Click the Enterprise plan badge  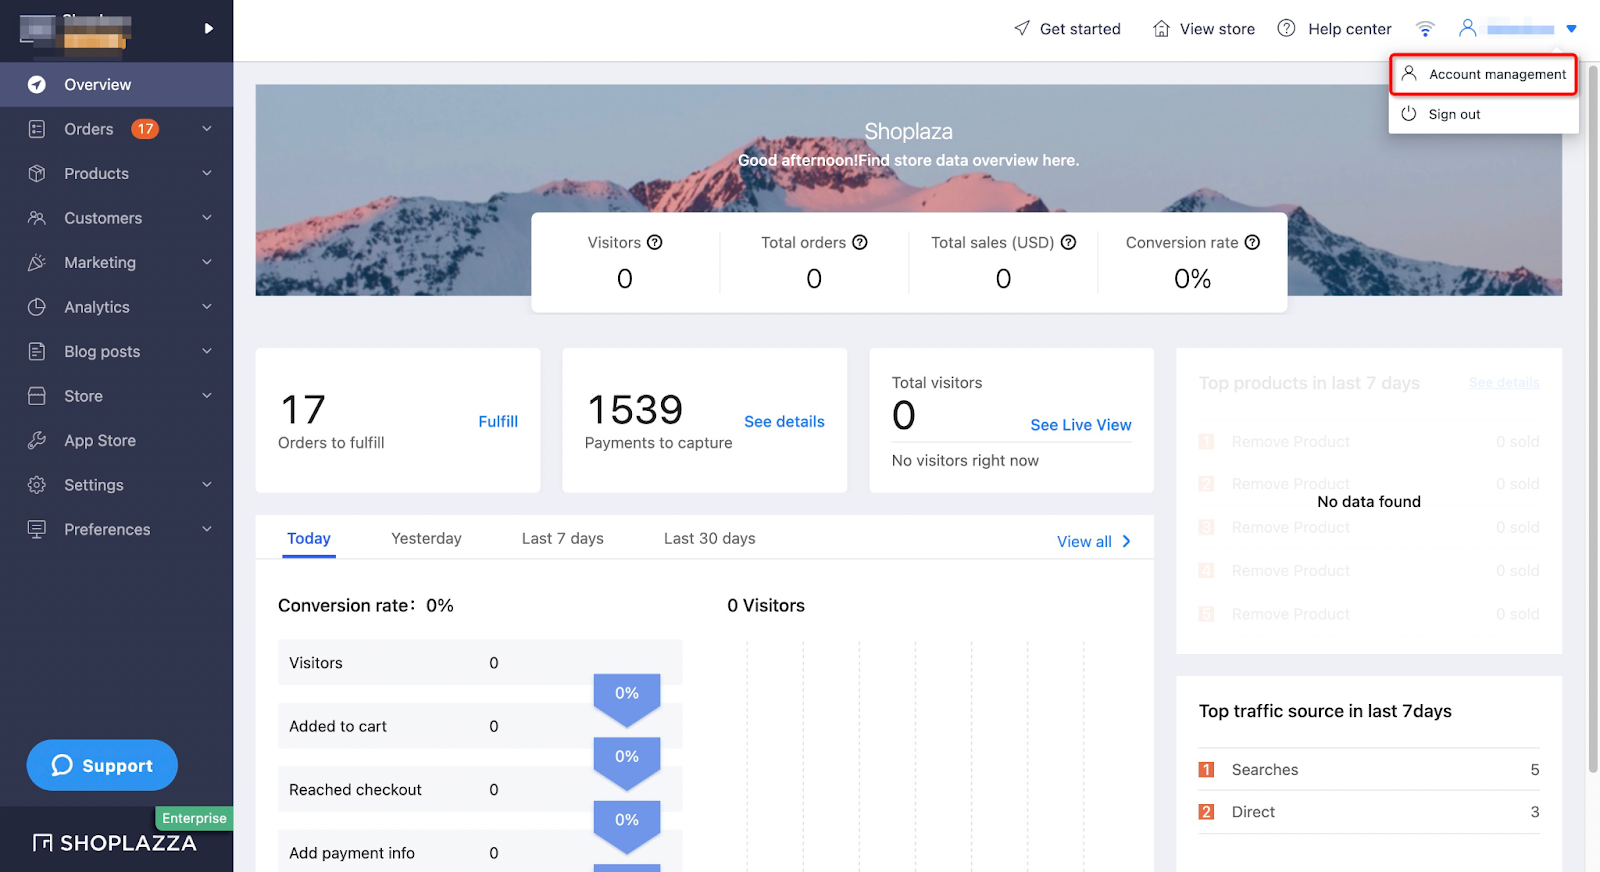194,818
